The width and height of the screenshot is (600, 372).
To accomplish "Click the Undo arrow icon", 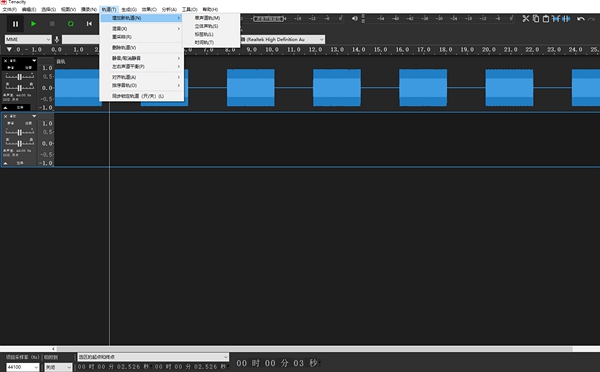I will [580, 18].
